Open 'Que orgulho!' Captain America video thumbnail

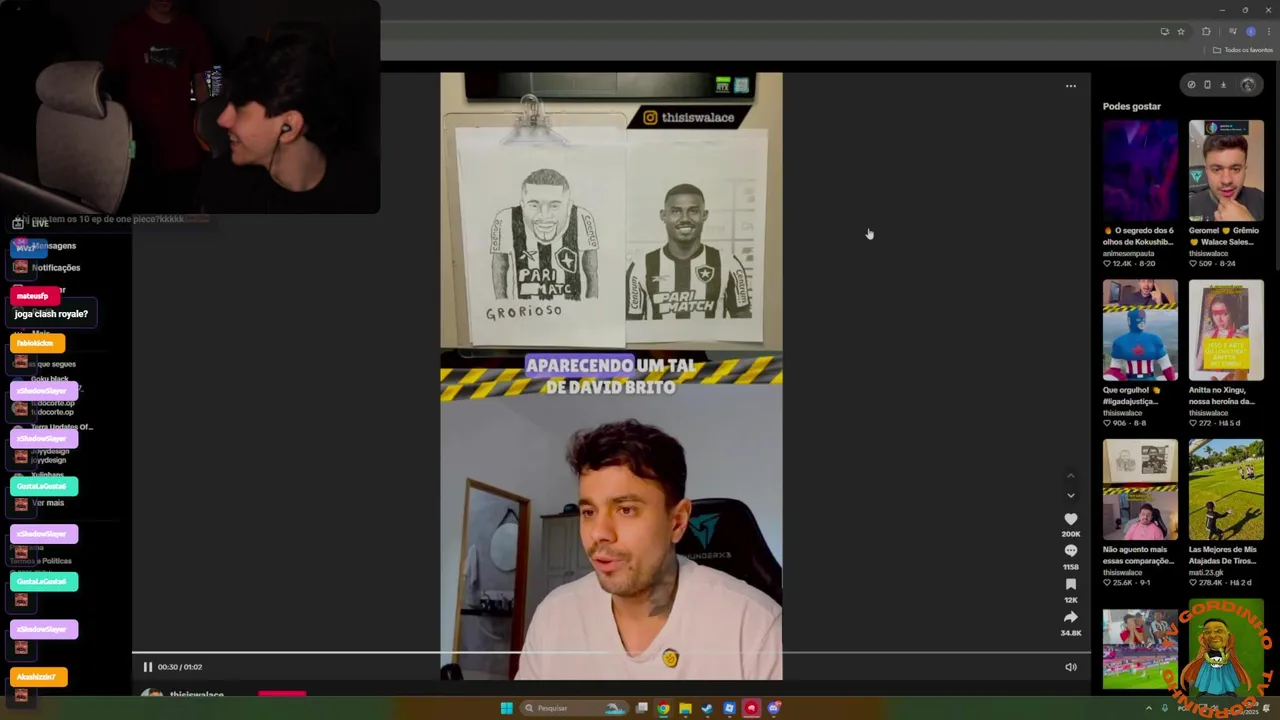coord(1140,331)
